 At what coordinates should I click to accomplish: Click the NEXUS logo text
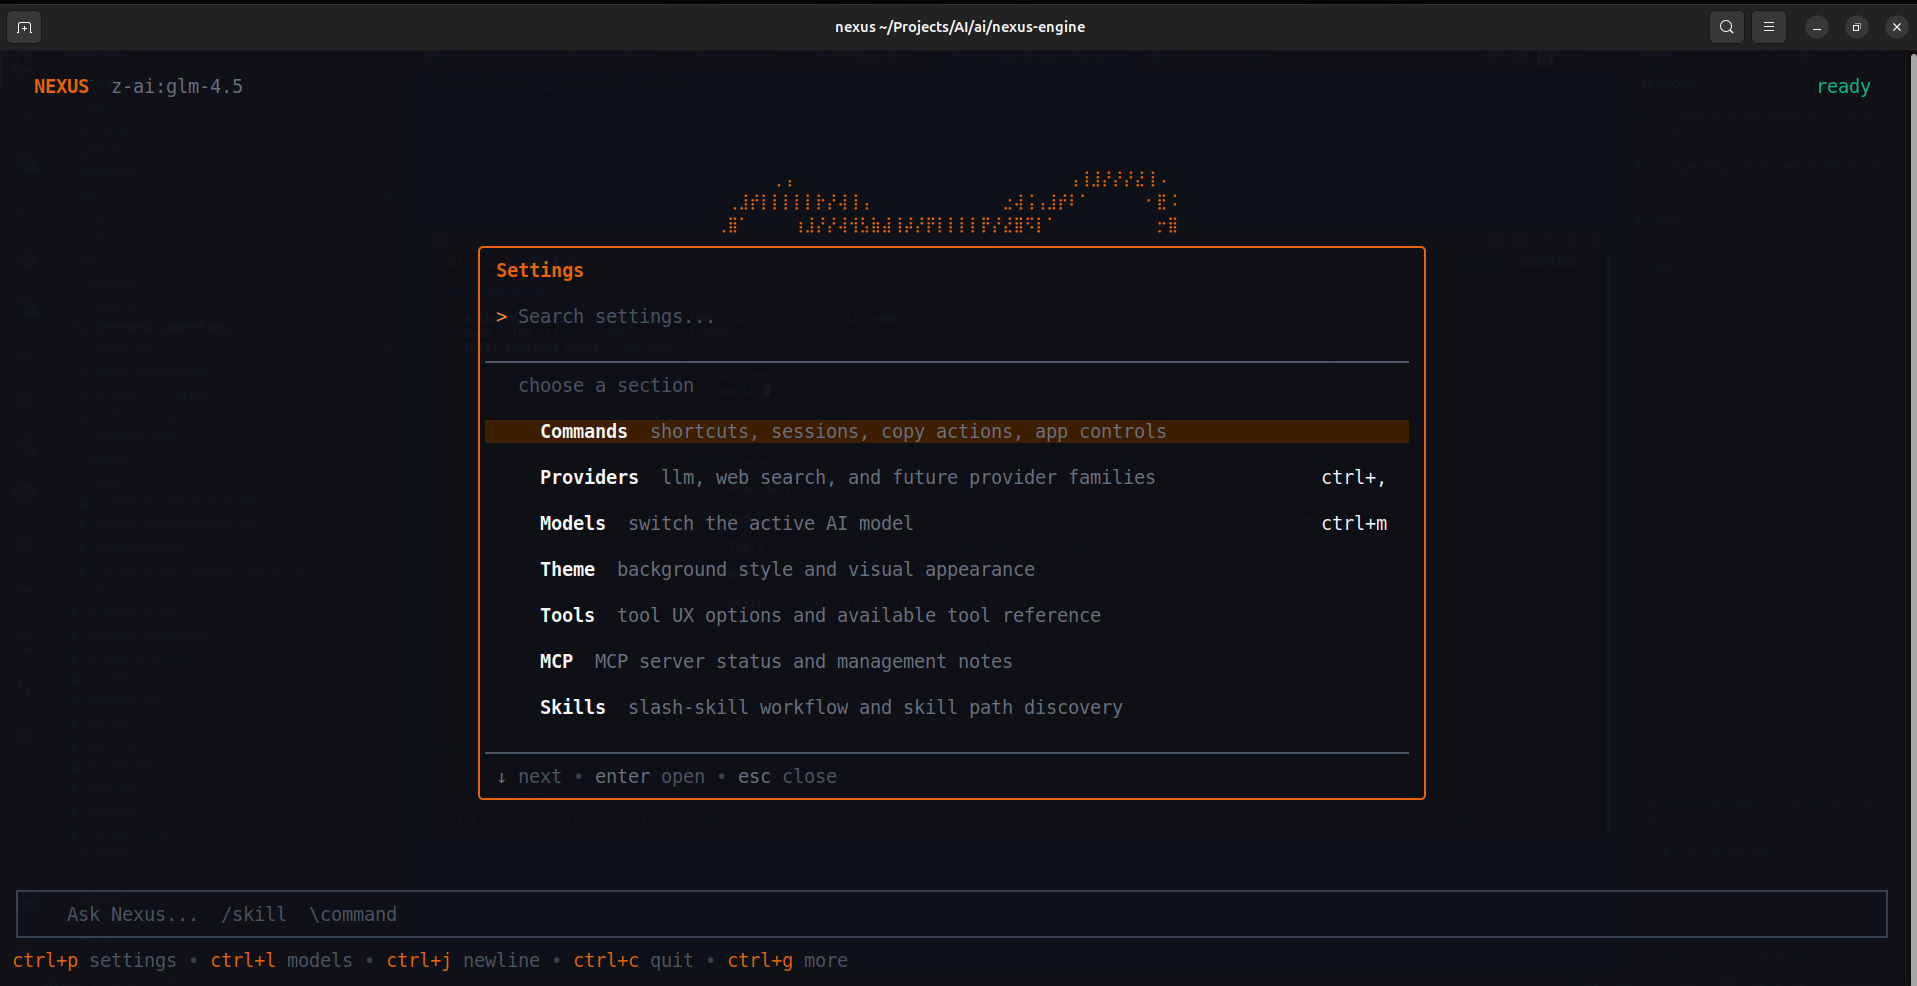coord(61,86)
